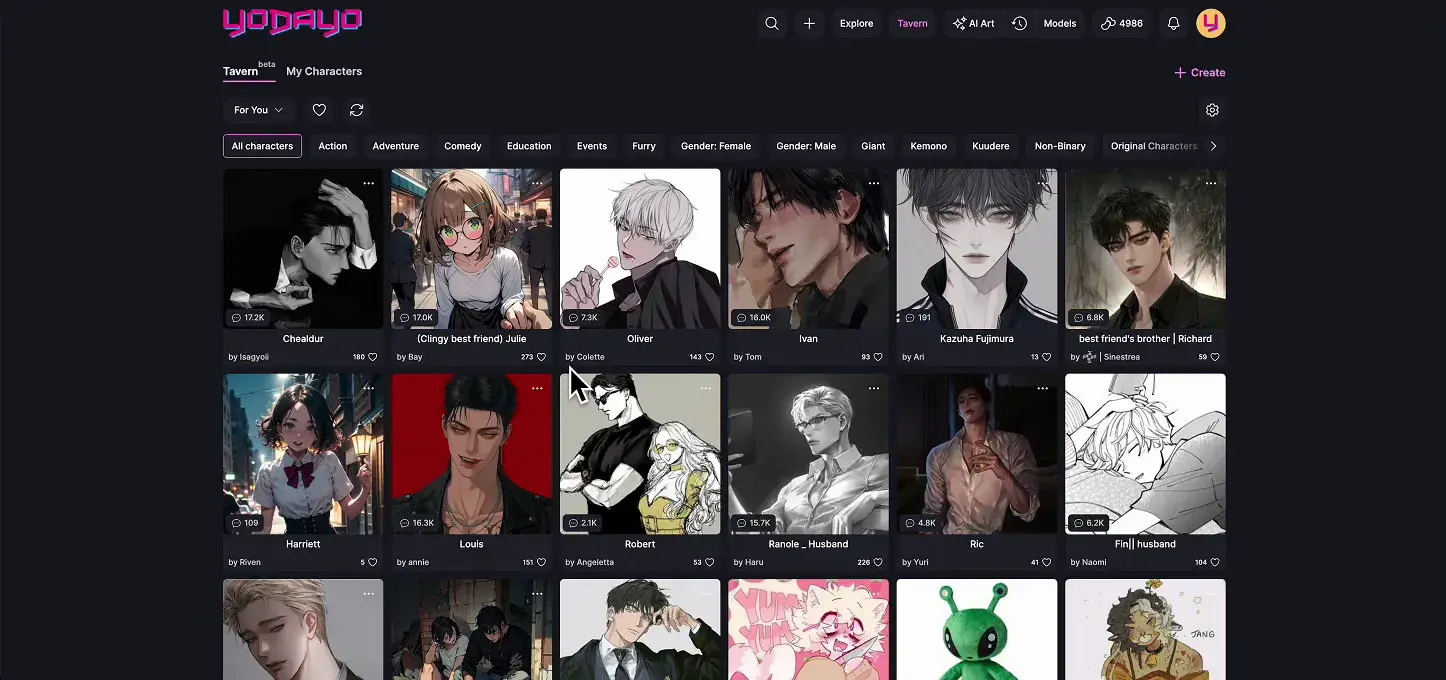Open the For You dropdown
The image size is (1446, 680).
258,110
